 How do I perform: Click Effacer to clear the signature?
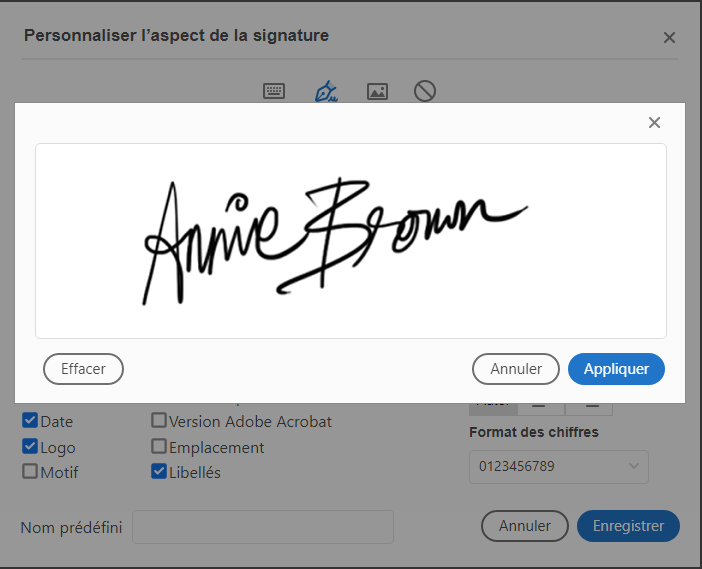coord(83,369)
